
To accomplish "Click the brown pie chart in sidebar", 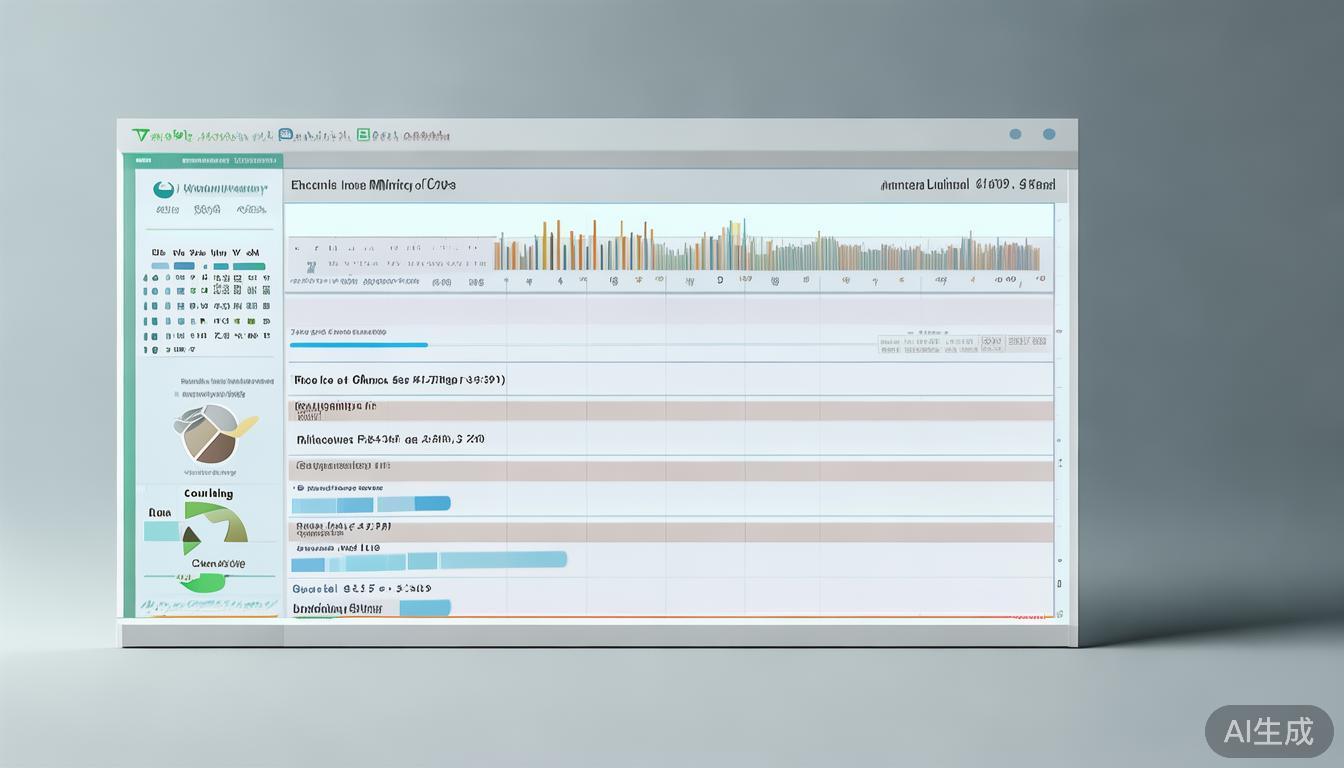I will (210, 433).
